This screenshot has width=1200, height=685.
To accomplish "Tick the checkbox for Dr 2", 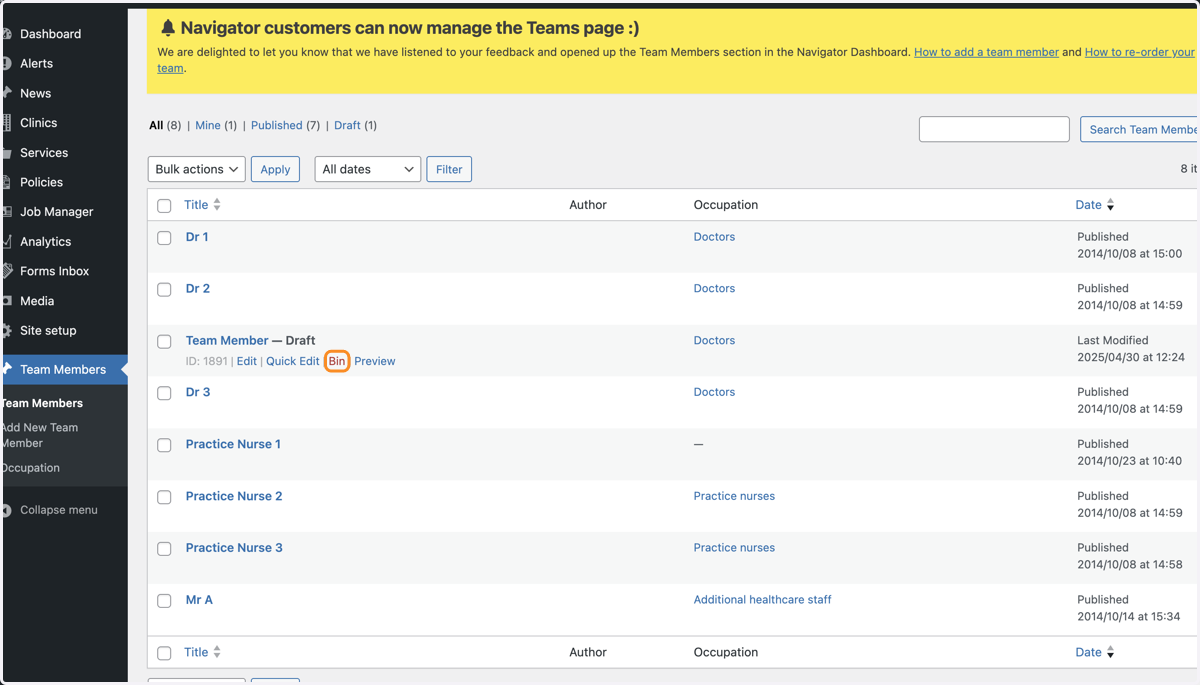I will click(x=164, y=289).
